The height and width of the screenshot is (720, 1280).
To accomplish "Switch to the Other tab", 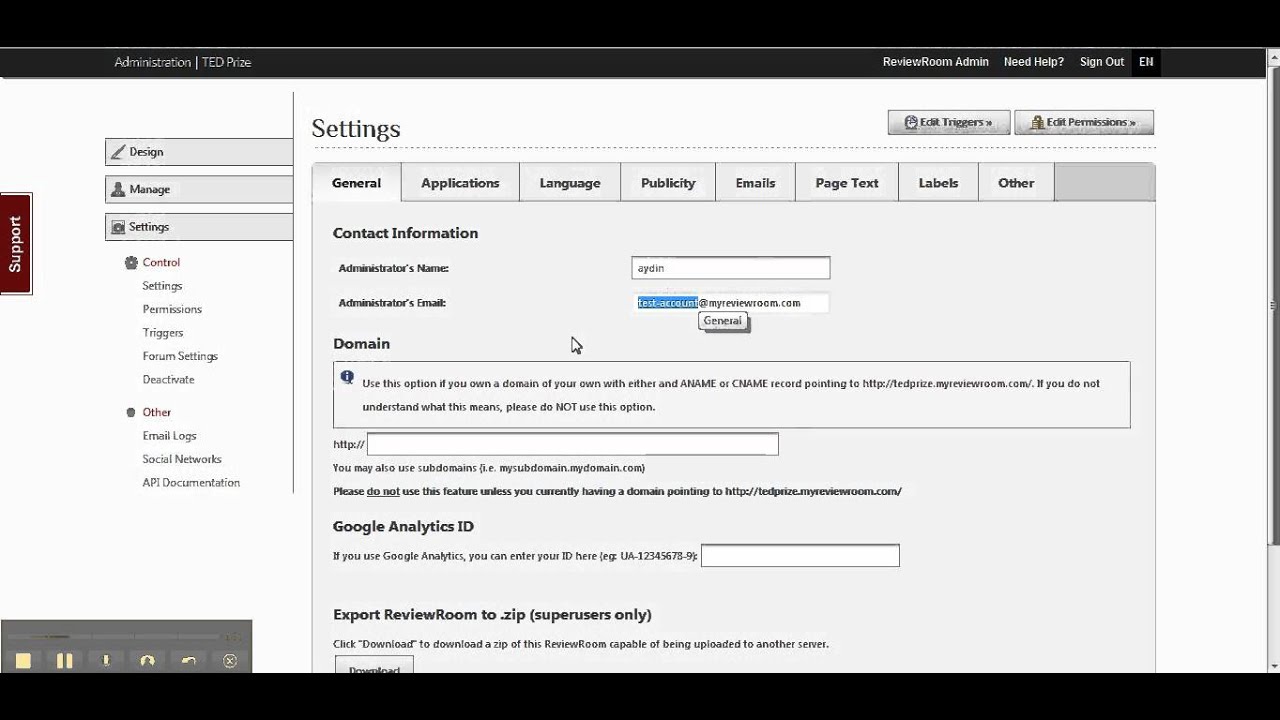I will (x=1016, y=183).
